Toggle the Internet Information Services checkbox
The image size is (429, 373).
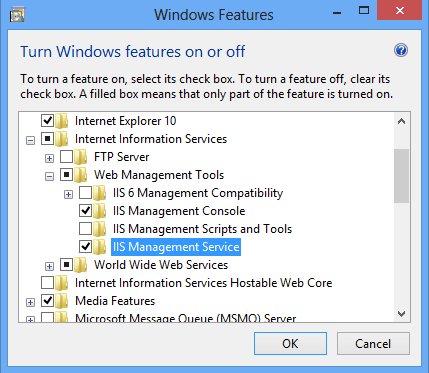click(x=47, y=138)
